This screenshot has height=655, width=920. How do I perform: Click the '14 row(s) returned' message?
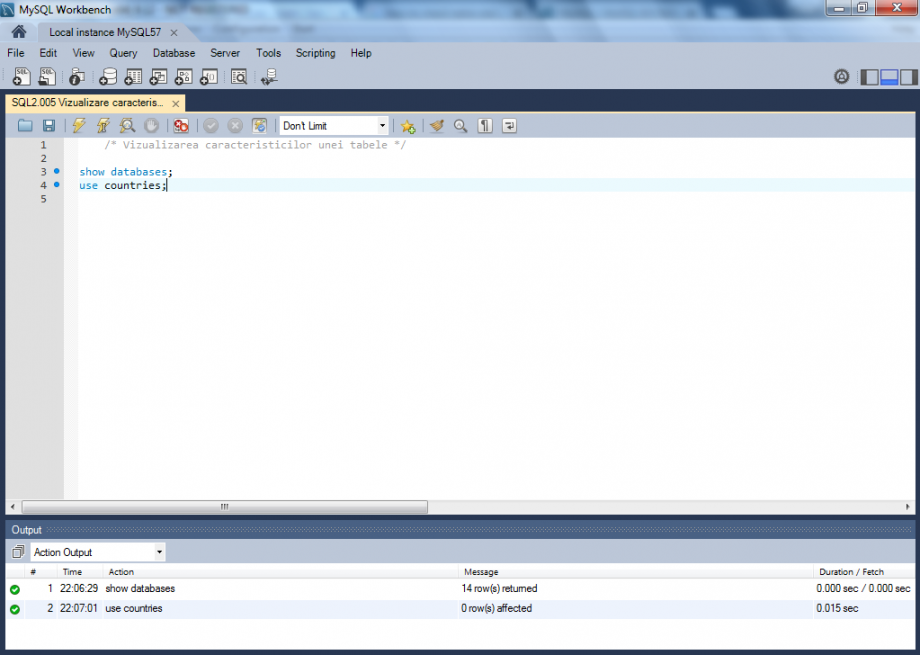499,589
